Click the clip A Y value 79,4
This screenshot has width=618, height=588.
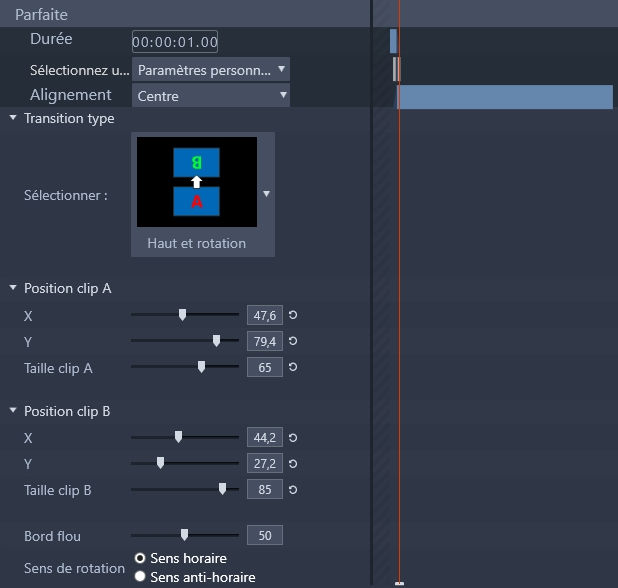(x=265, y=341)
